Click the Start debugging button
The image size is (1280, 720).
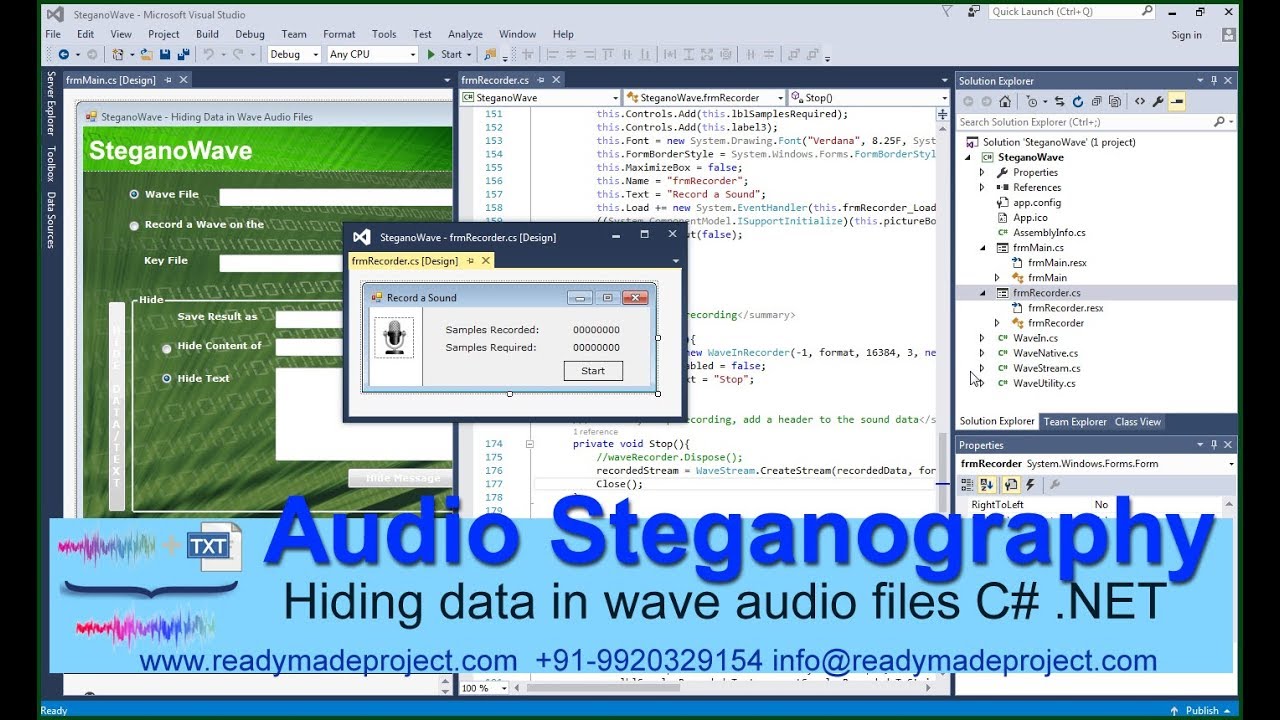445,55
